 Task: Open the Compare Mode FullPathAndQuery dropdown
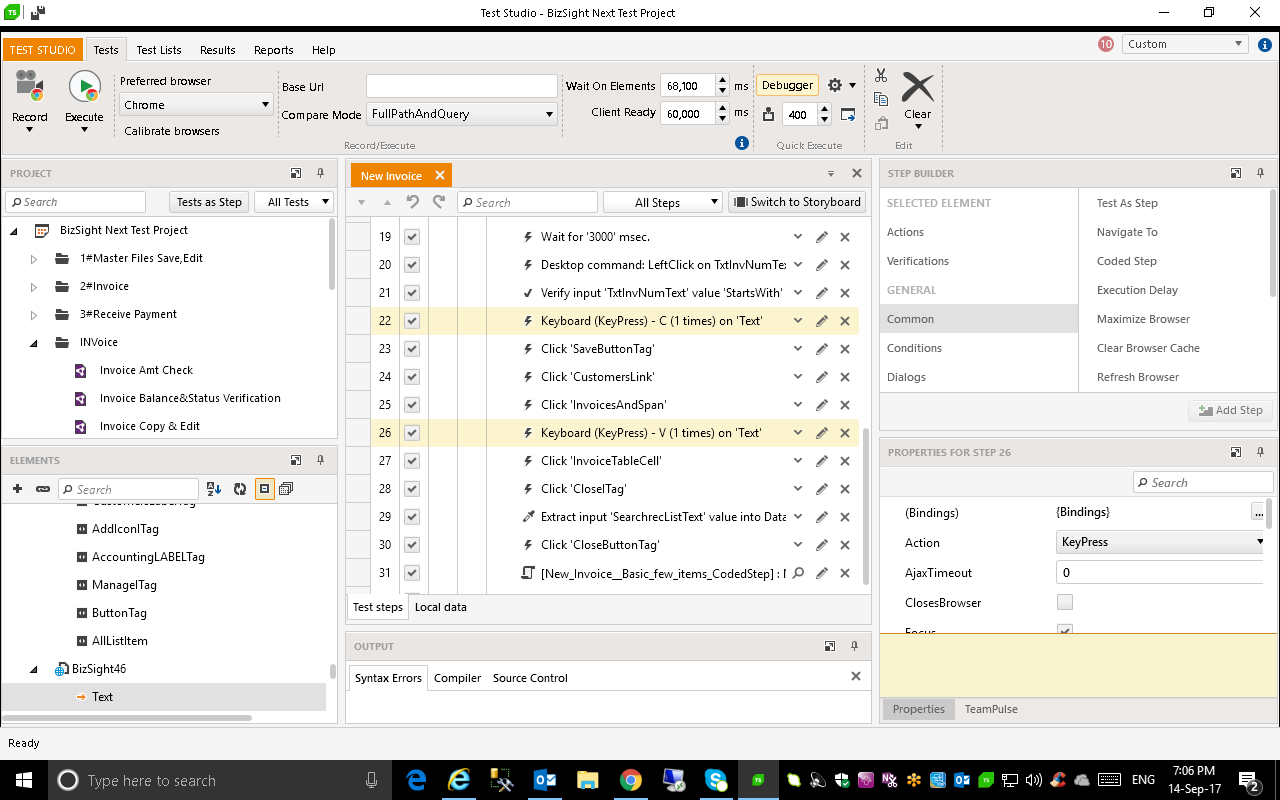pyautogui.click(x=462, y=114)
